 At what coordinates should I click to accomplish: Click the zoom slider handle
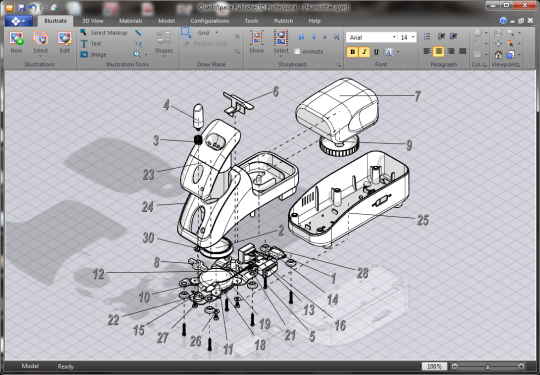click(x=487, y=366)
